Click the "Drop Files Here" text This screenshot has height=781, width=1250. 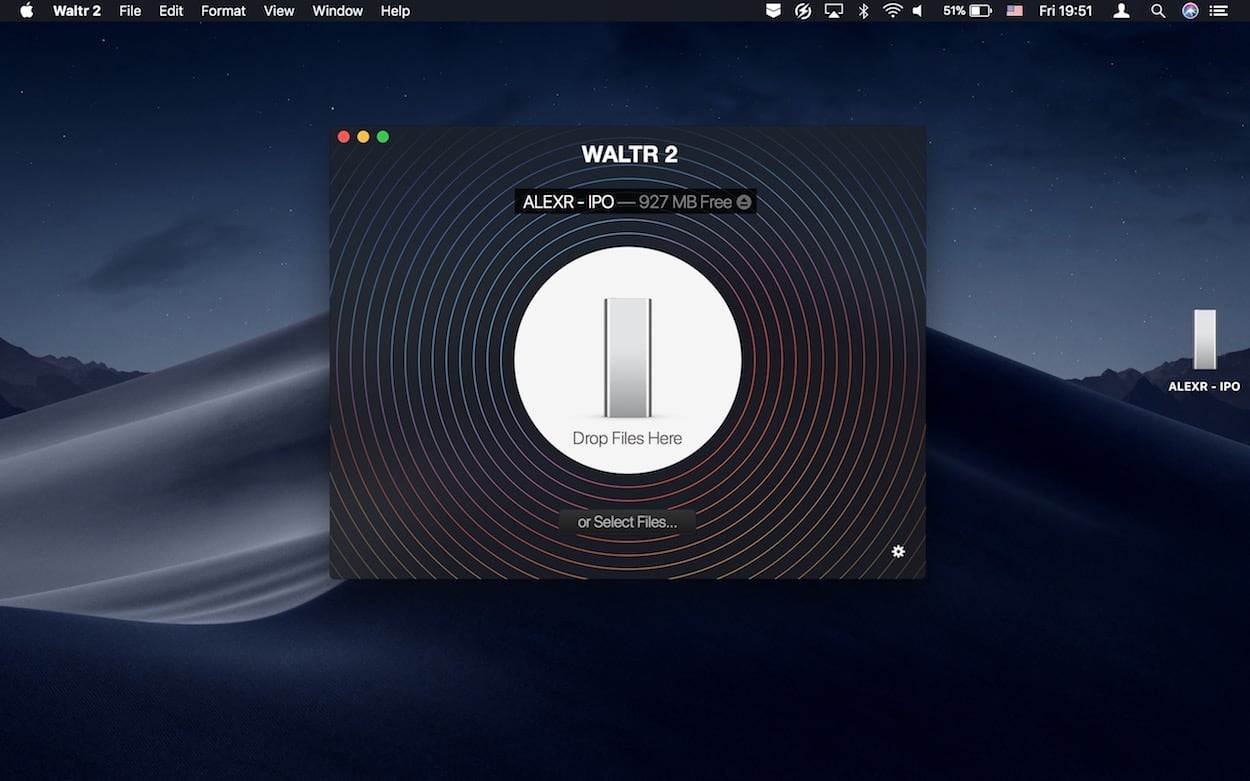[x=627, y=438]
